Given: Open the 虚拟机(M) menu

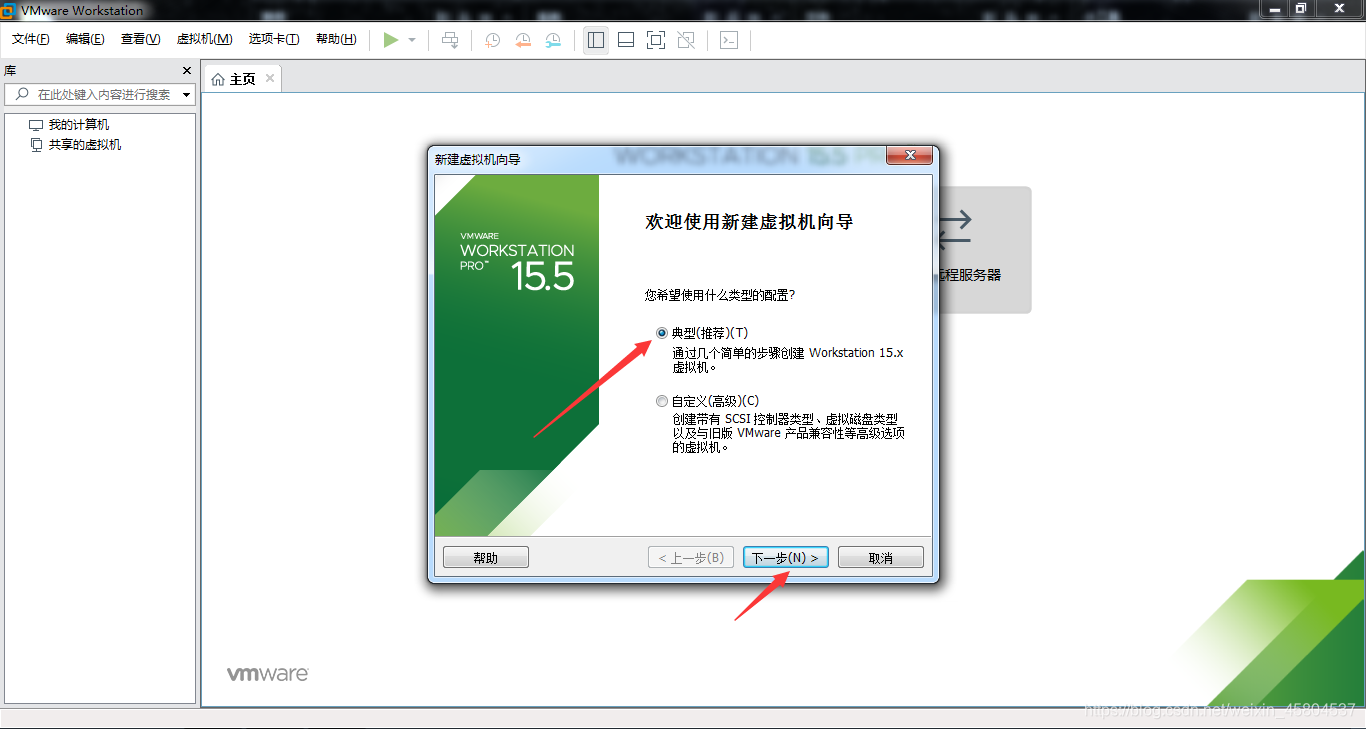Looking at the screenshot, I should coord(204,39).
